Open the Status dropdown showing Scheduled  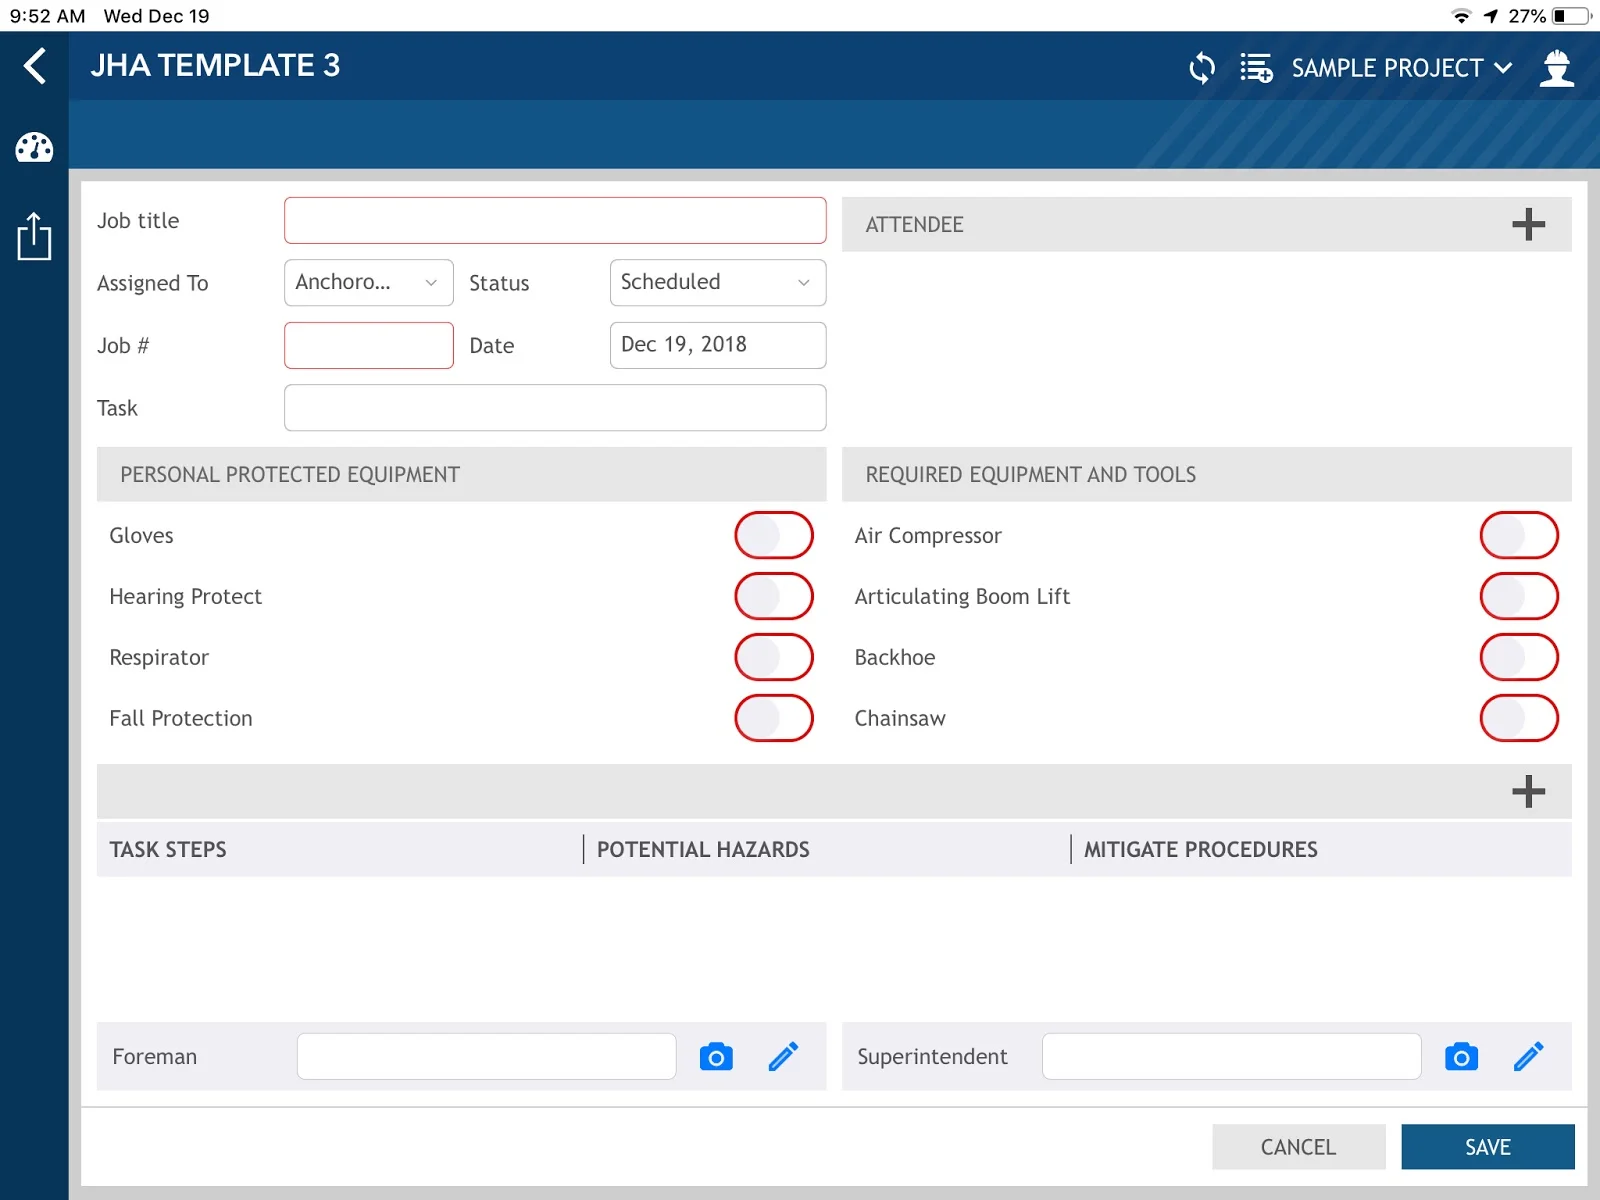tap(718, 283)
